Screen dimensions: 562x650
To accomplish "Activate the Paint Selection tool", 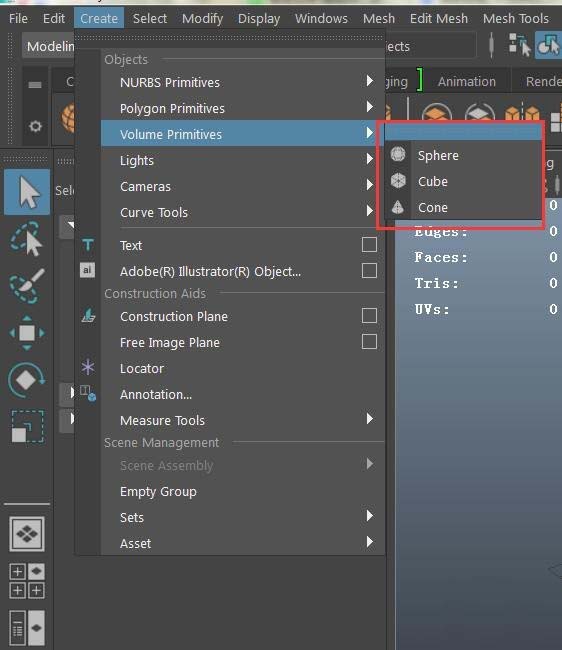I will tap(27, 286).
